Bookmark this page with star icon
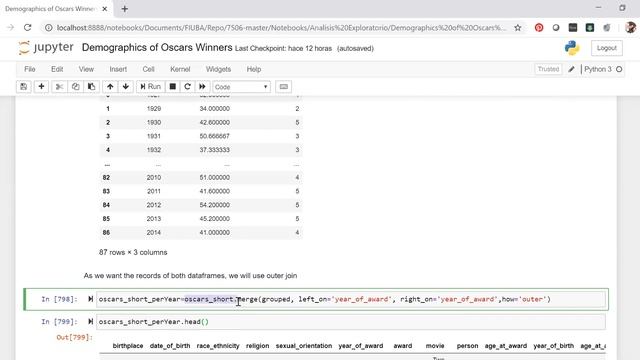The image size is (640, 360). click(518, 27)
